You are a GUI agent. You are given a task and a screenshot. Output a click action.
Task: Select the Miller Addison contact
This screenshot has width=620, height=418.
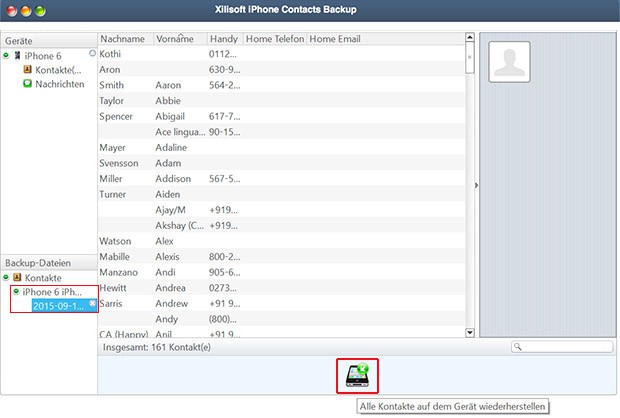(282, 178)
